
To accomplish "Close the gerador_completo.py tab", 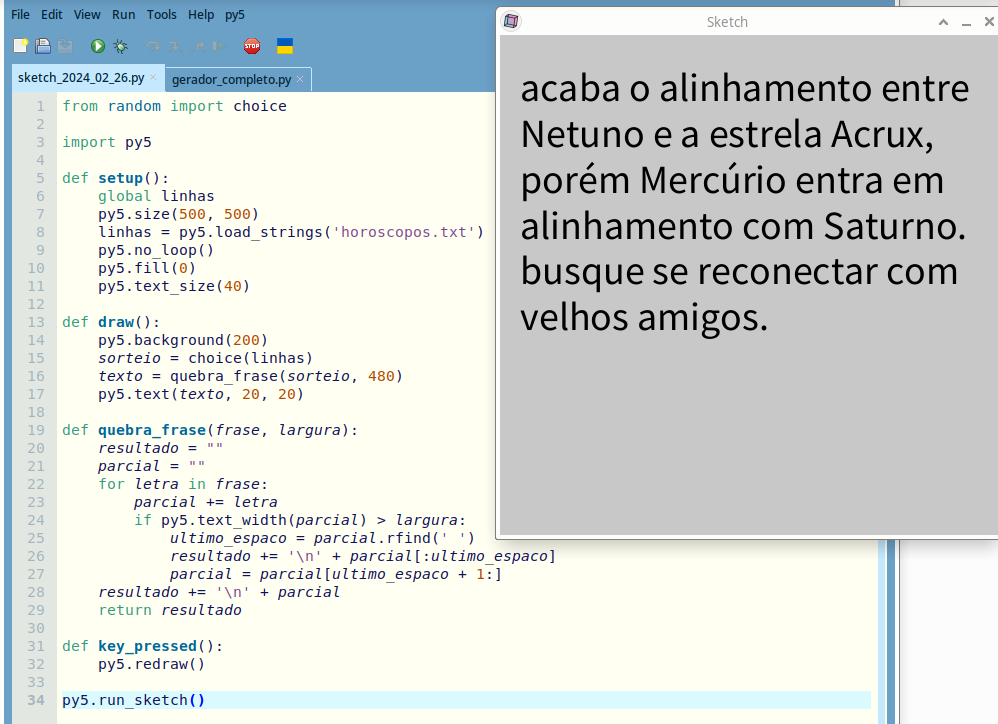I will coord(300,79).
